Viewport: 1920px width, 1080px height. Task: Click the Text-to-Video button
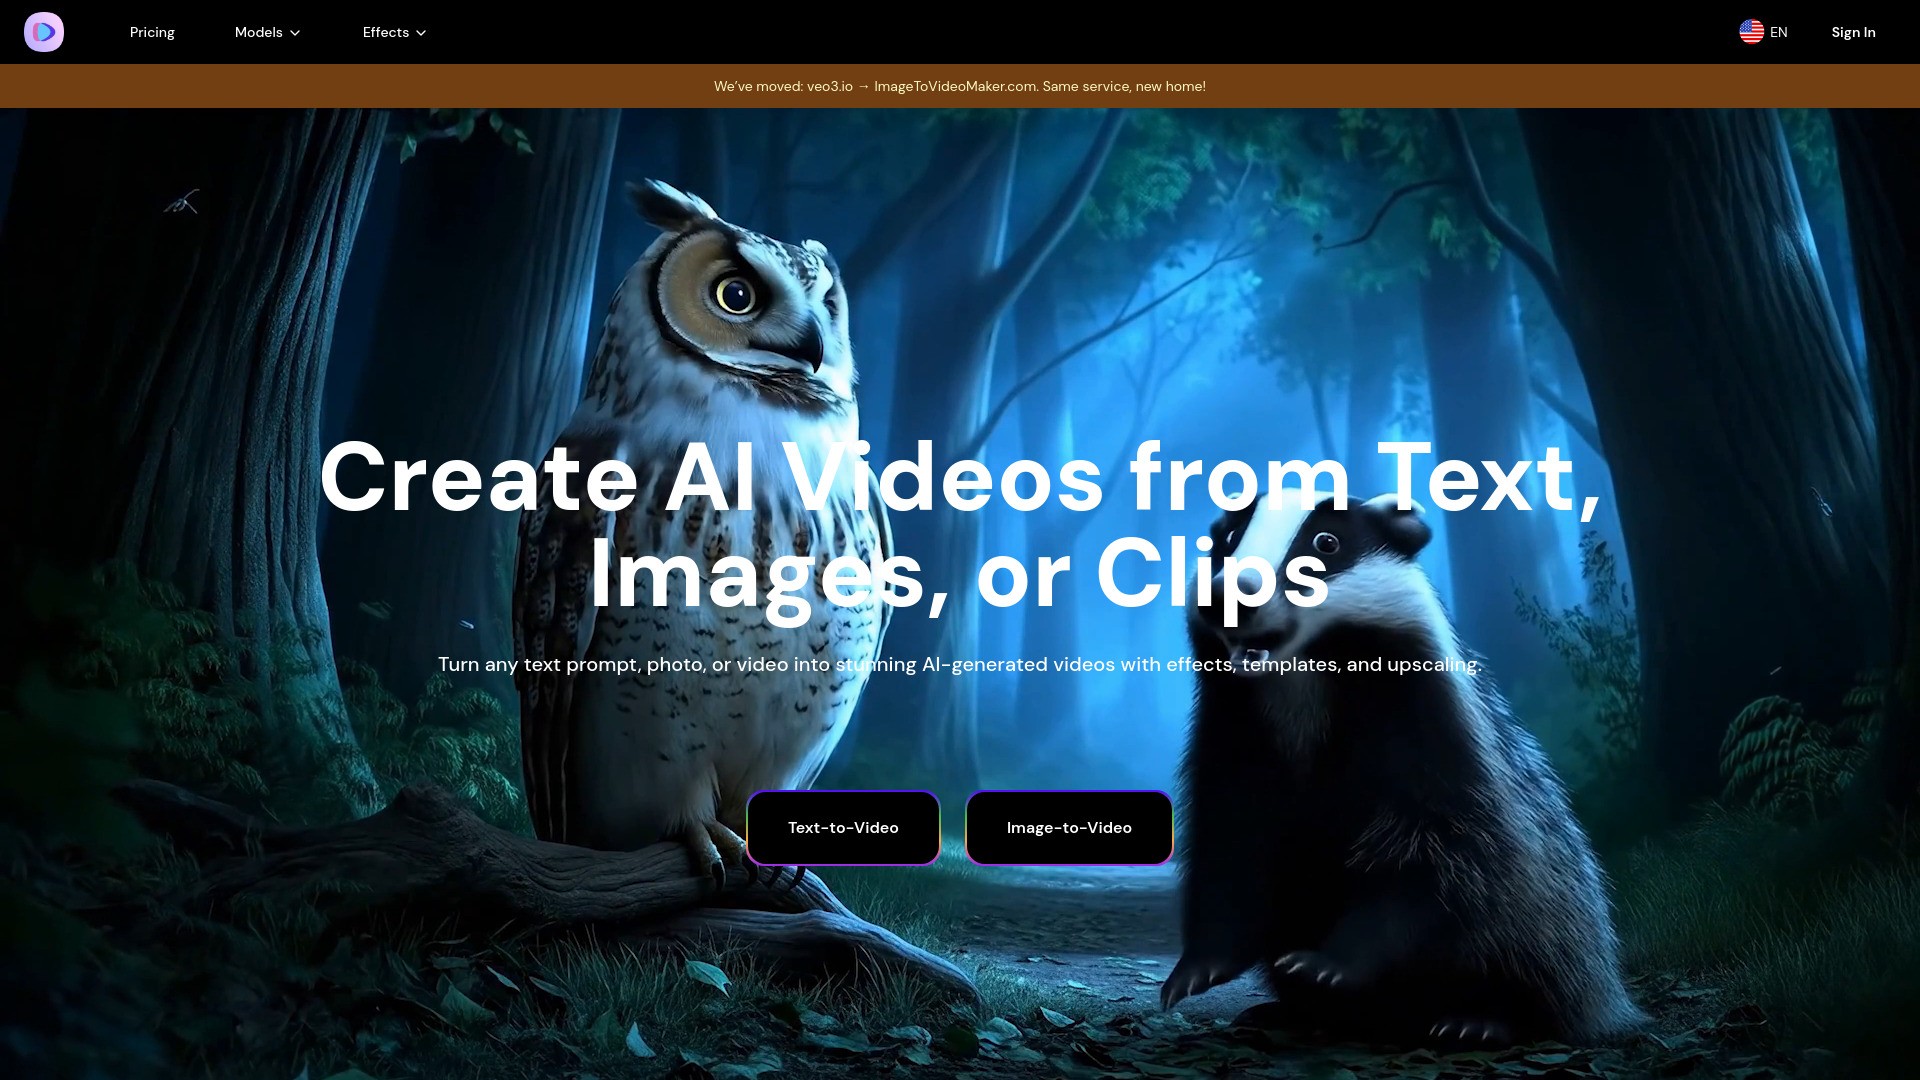[843, 827]
